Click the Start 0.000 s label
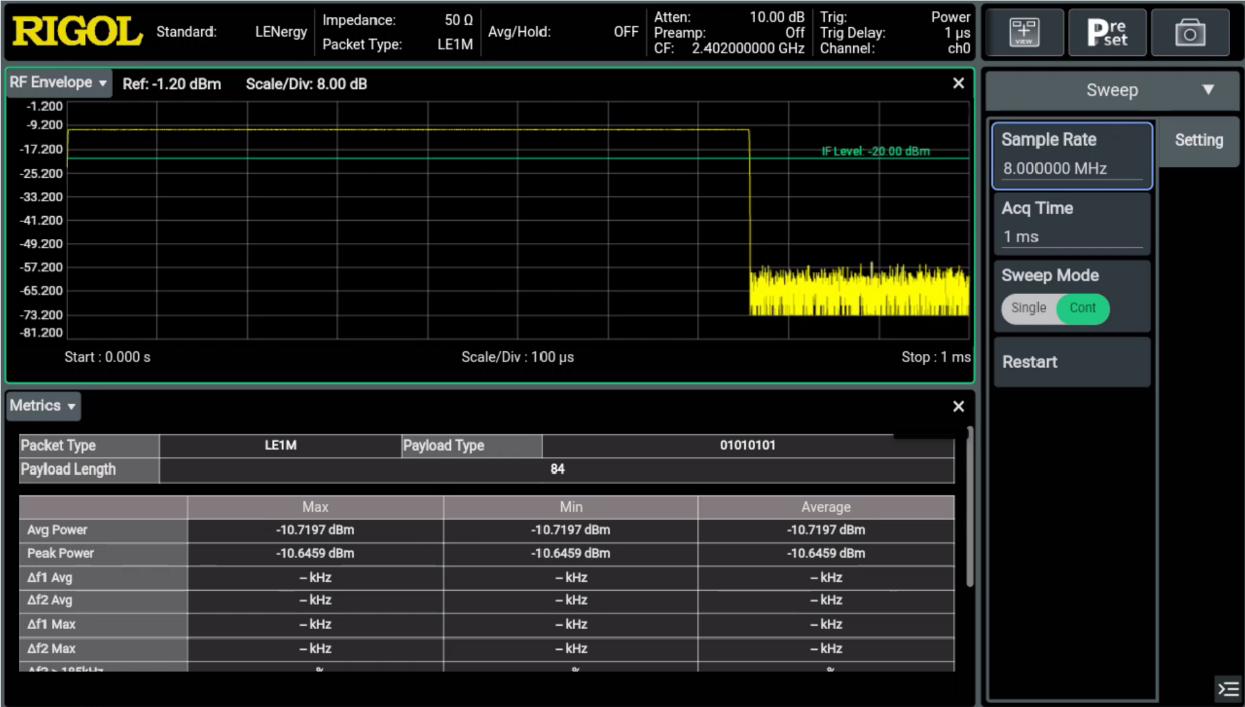Image resolution: width=1245 pixels, height=707 pixels. [107, 357]
